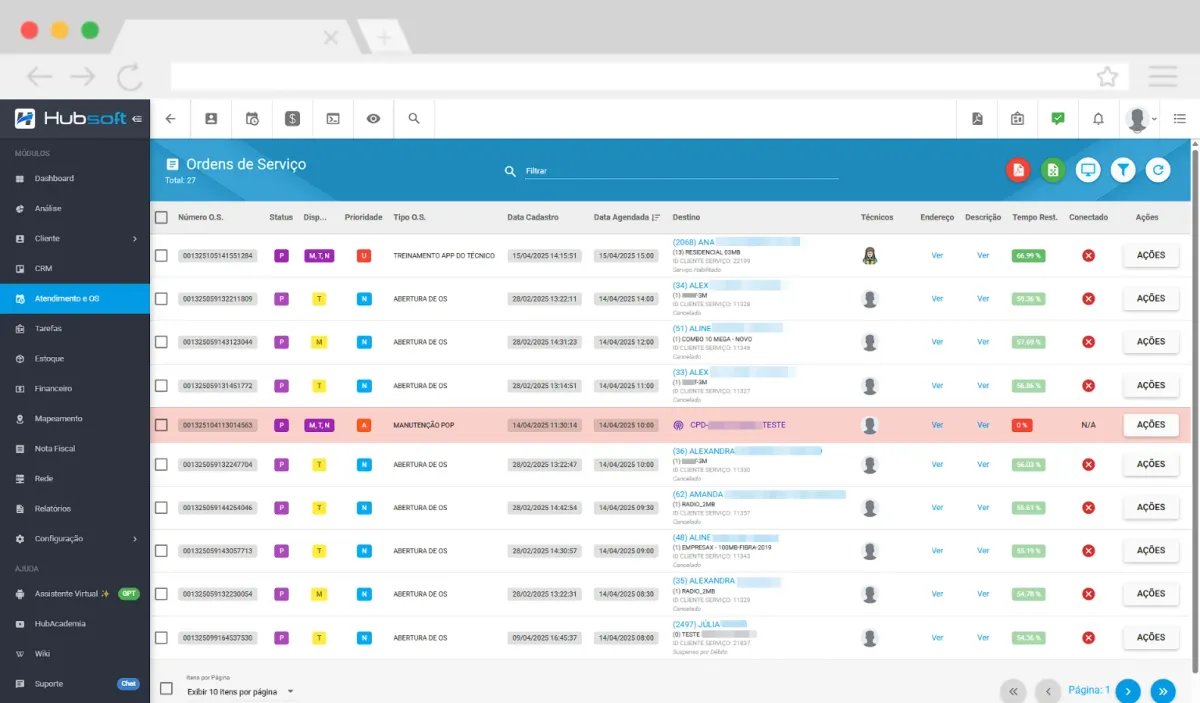Open Assistente Virtual GPT in sidebar

(x=75, y=593)
